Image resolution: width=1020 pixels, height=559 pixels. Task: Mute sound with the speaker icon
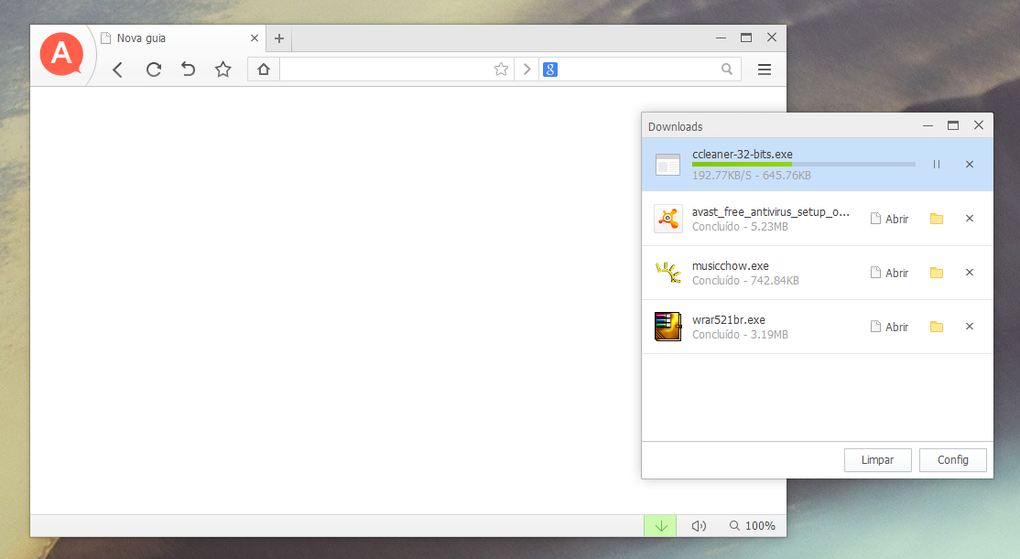coord(699,526)
